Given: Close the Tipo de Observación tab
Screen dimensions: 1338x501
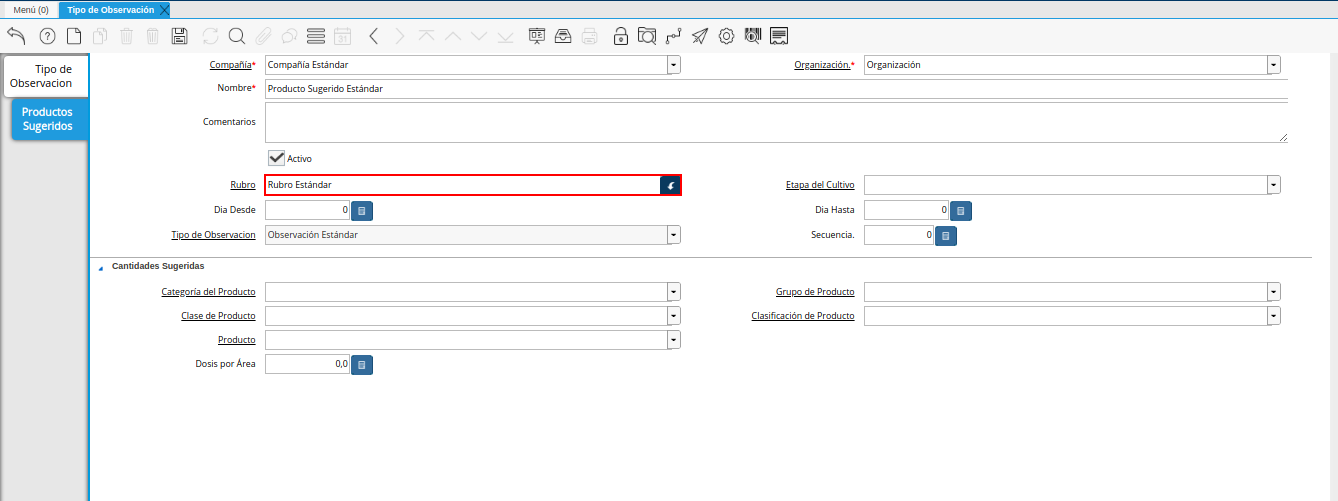Looking at the screenshot, I should (x=165, y=9).
